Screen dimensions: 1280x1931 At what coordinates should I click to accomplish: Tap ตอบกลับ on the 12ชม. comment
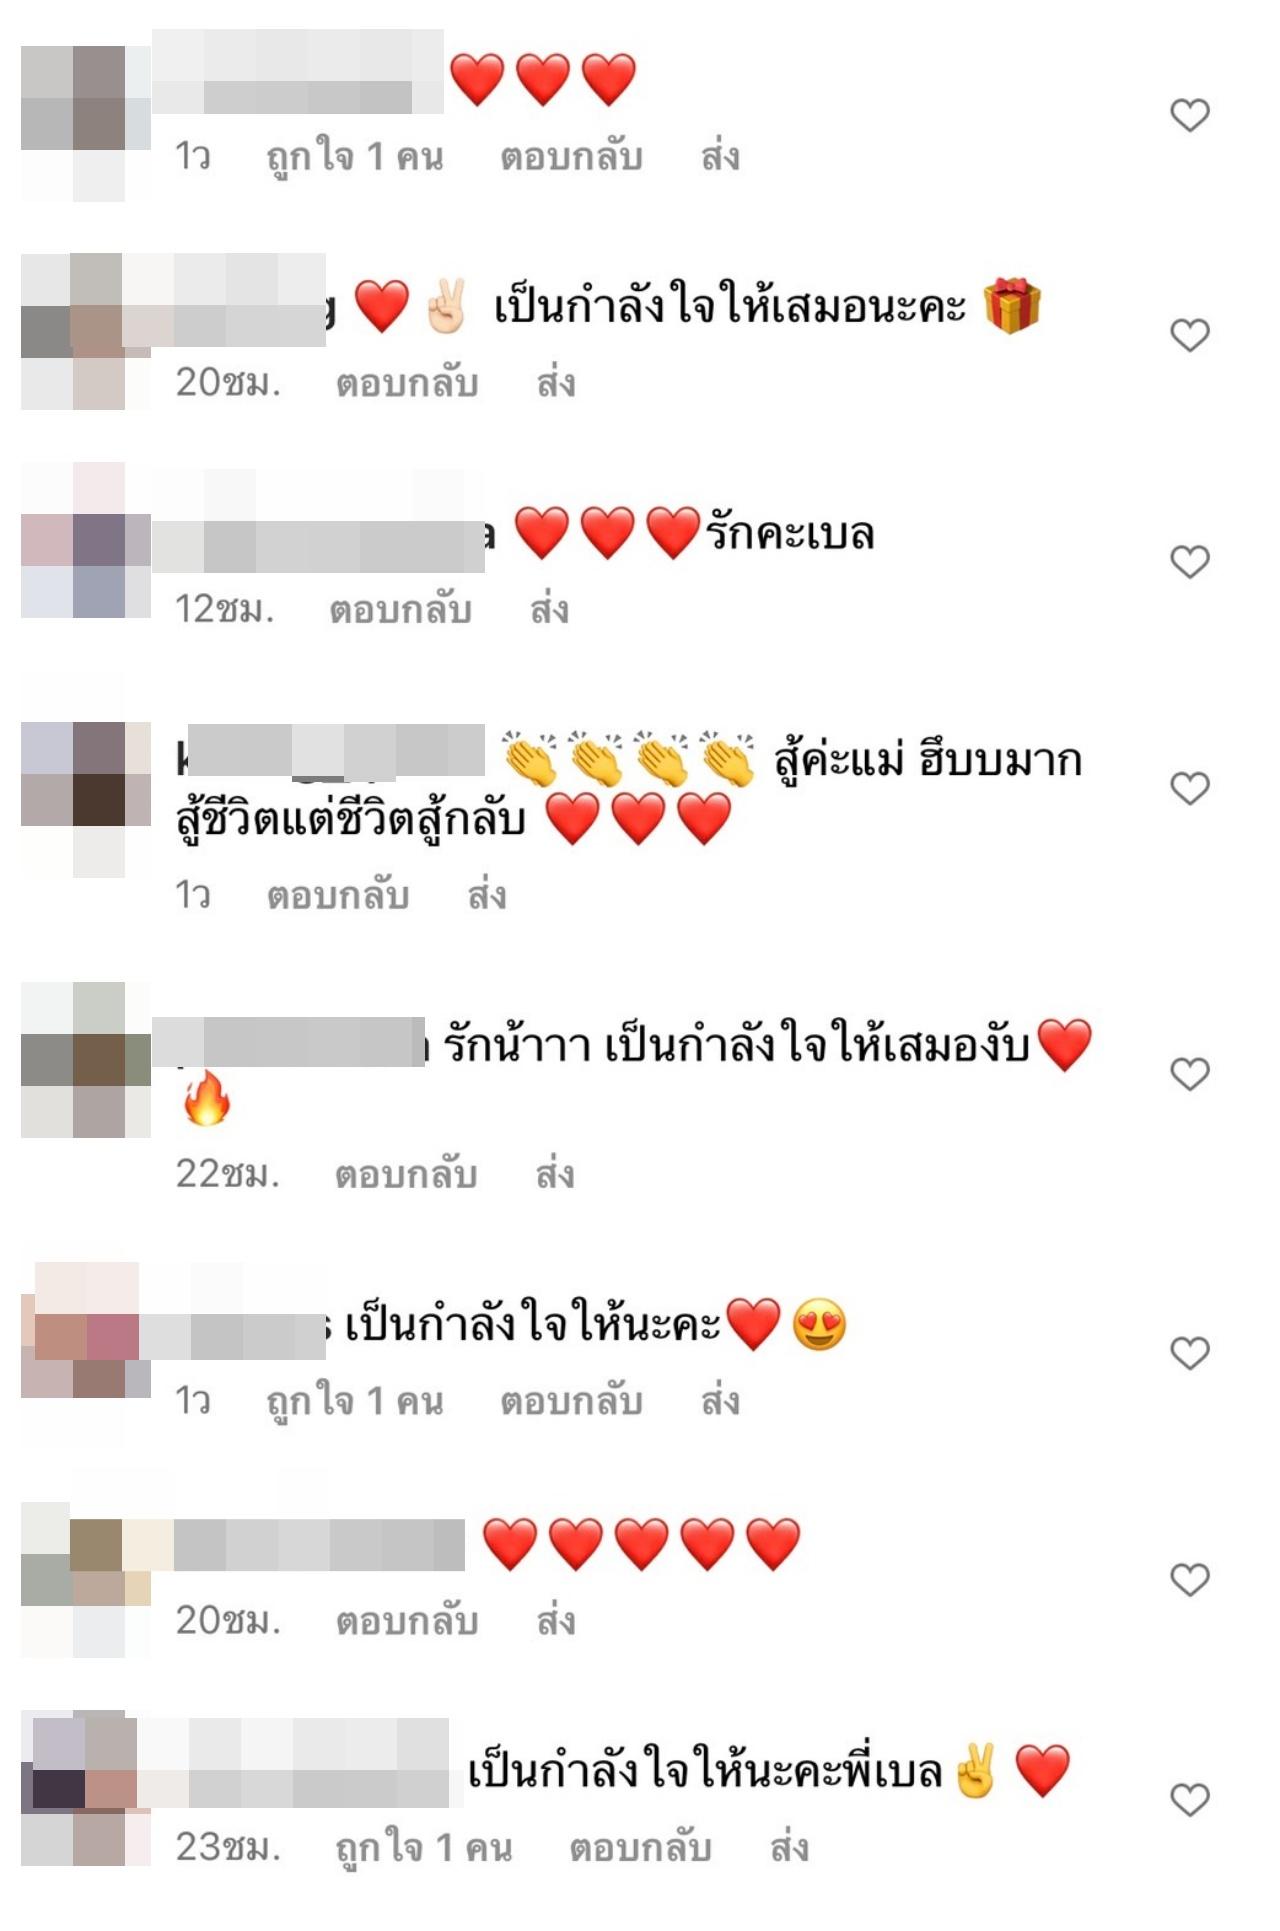coord(400,610)
